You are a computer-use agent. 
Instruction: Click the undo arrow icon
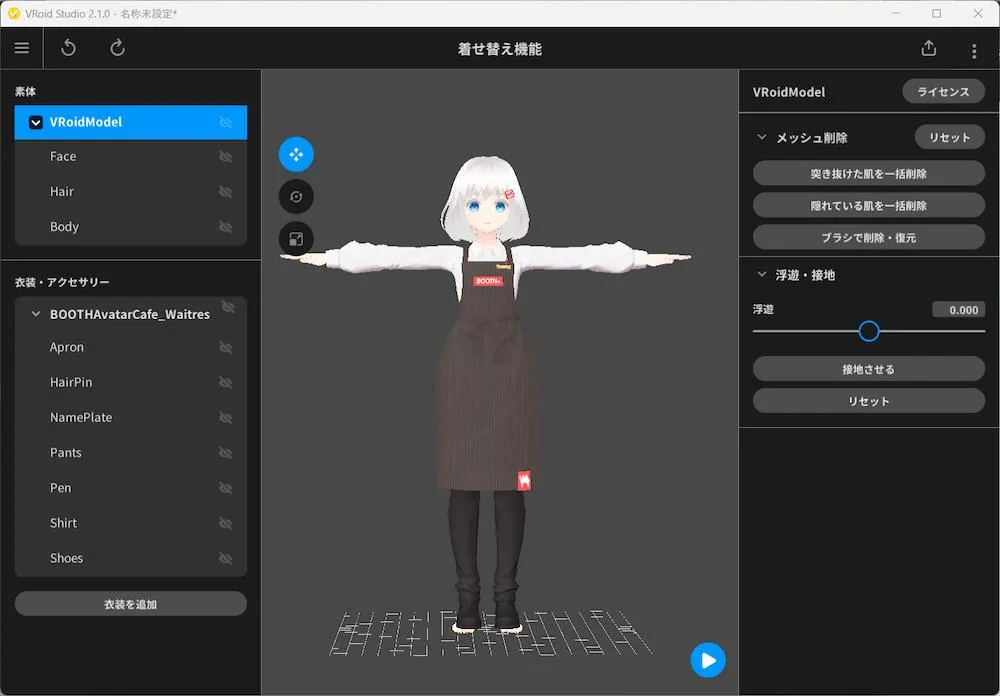(x=68, y=48)
